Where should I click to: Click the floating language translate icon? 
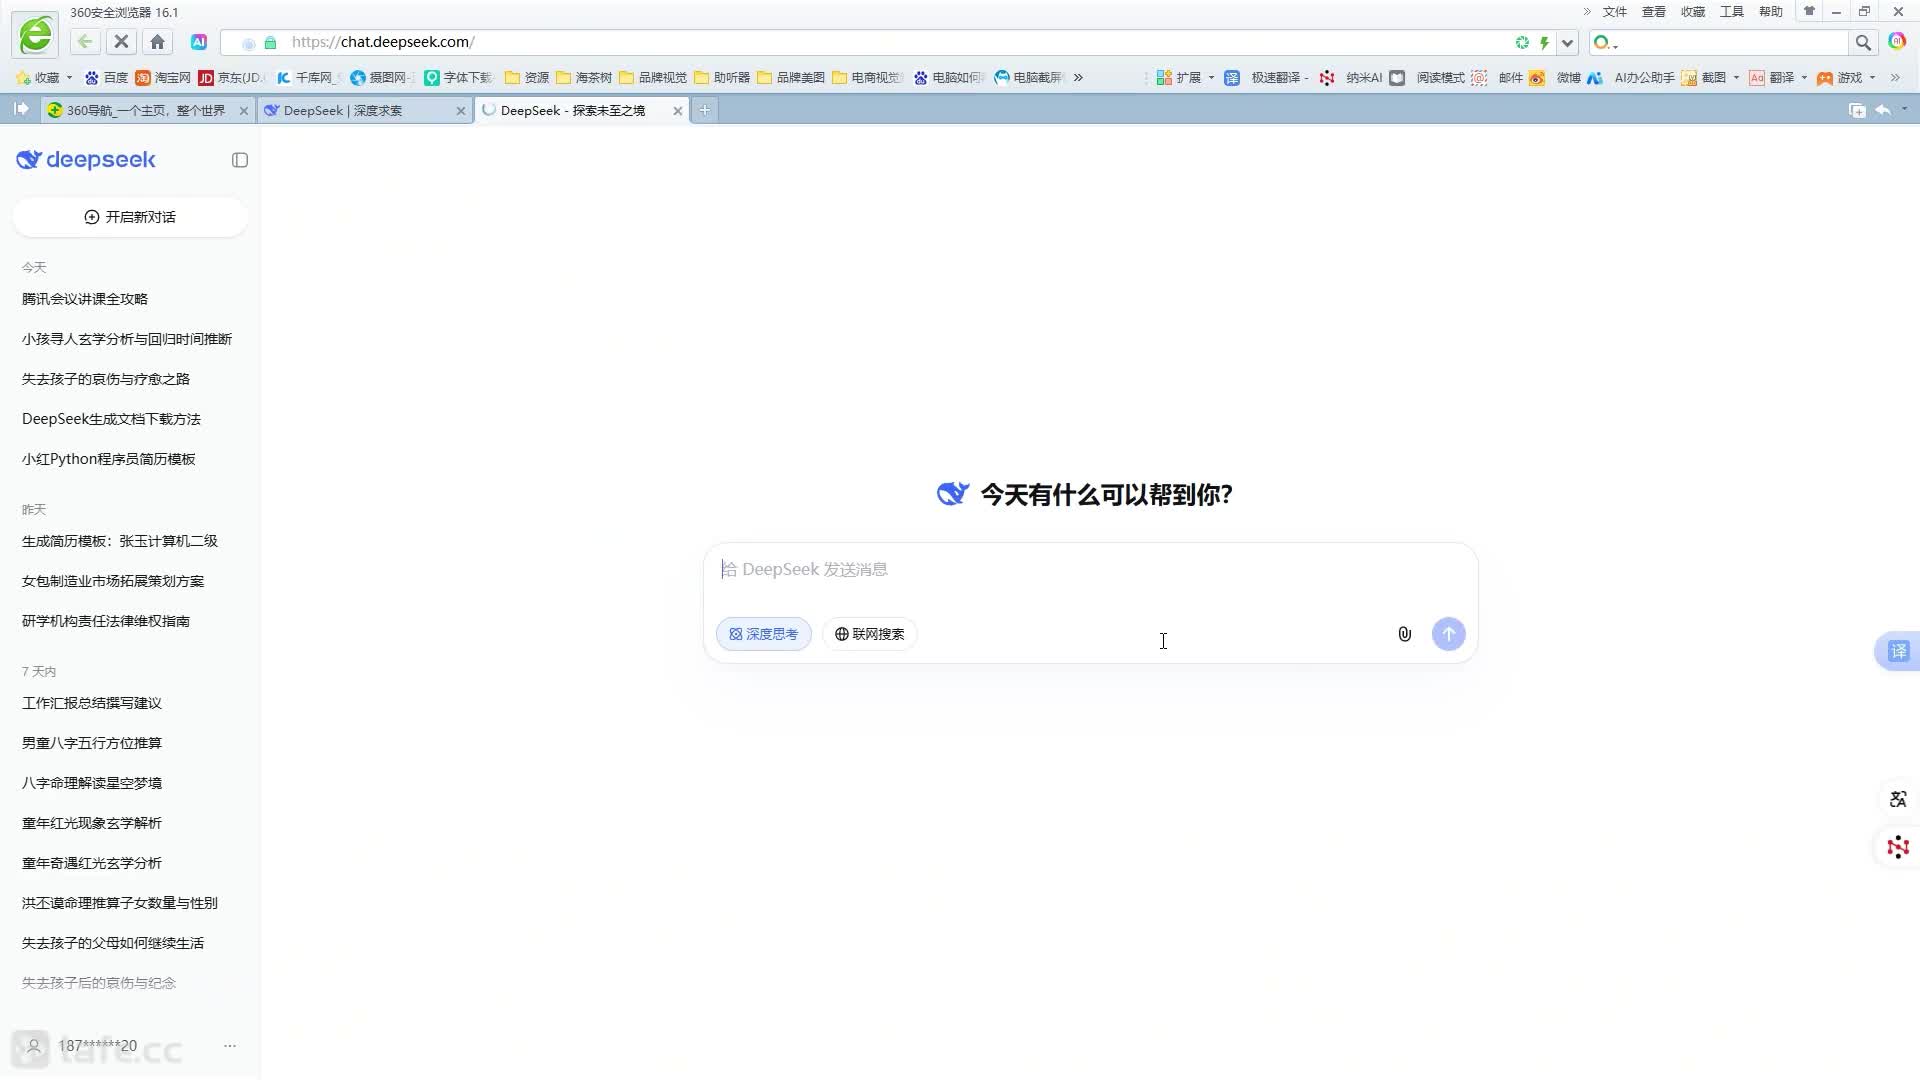1897,799
